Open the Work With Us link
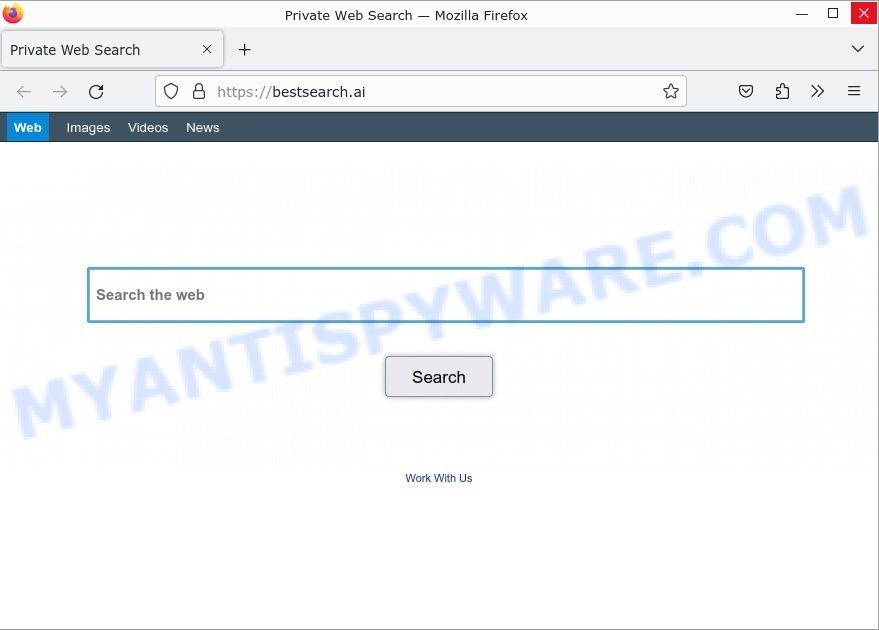The width and height of the screenshot is (879, 630). point(438,478)
